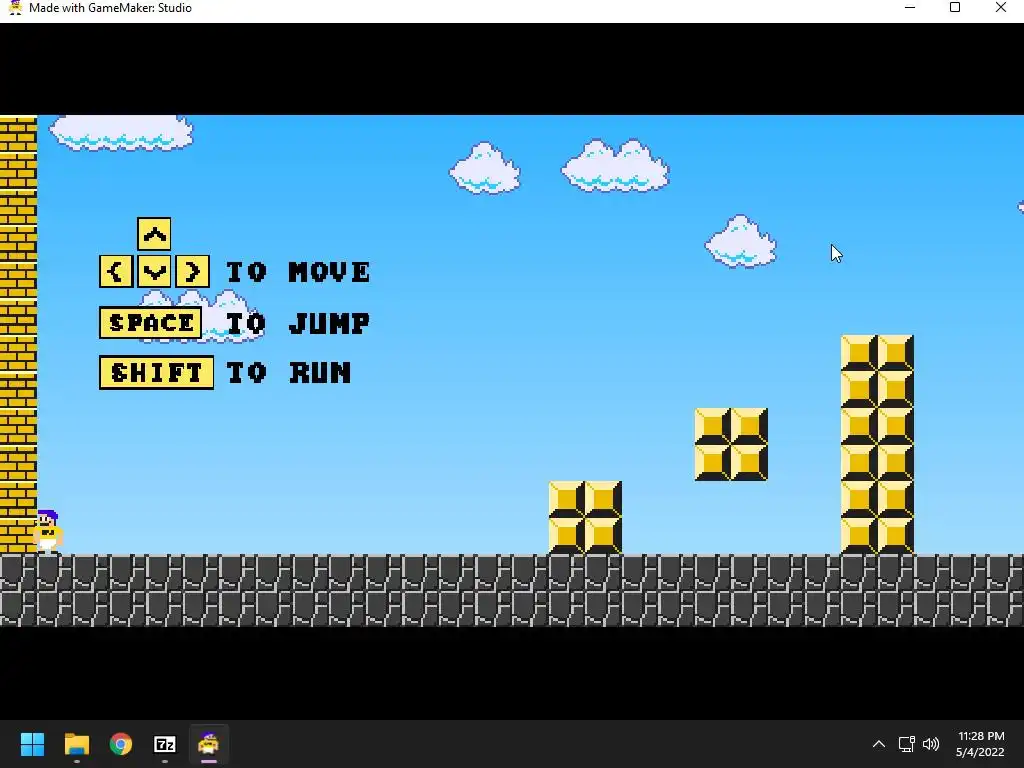Click the SHIFT key graphic
This screenshot has width=1024, height=768.
[157, 372]
